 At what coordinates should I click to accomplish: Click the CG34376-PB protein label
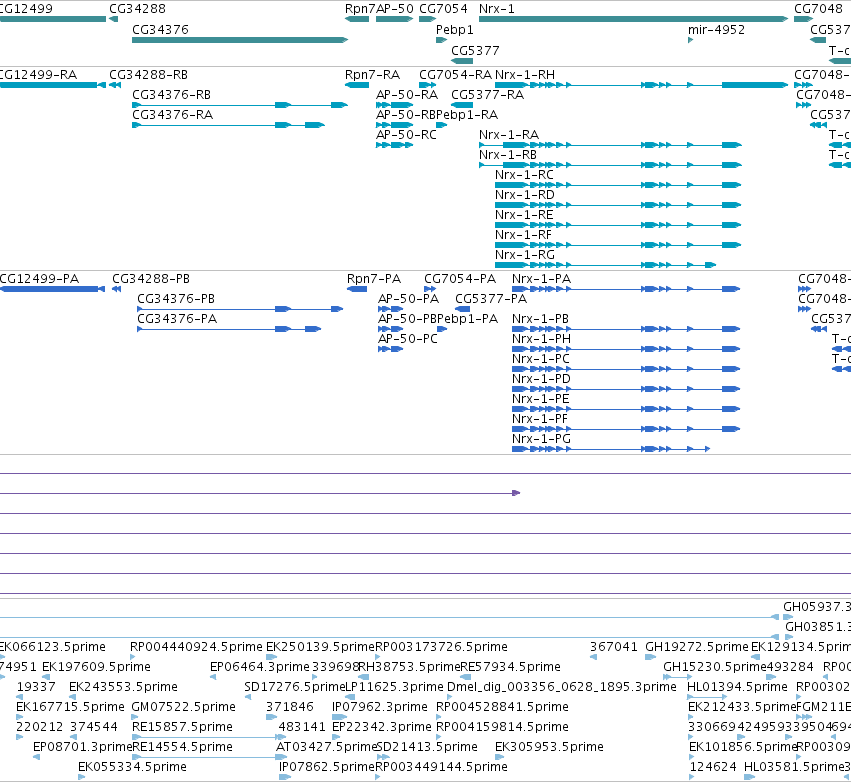(x=176, y=298)
